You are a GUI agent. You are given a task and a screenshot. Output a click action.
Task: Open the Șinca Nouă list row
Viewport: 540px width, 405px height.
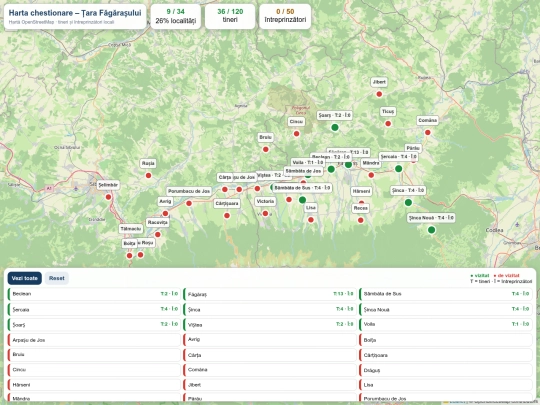pyautogui.click(x=446, y=309)
